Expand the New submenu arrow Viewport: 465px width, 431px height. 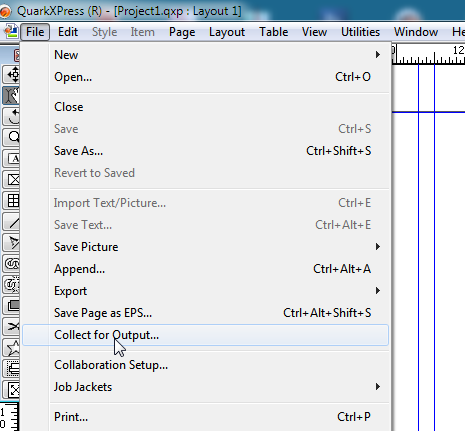378,55
